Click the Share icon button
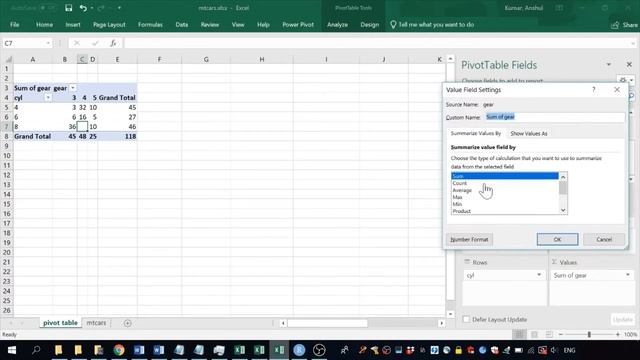 point(624,25)
